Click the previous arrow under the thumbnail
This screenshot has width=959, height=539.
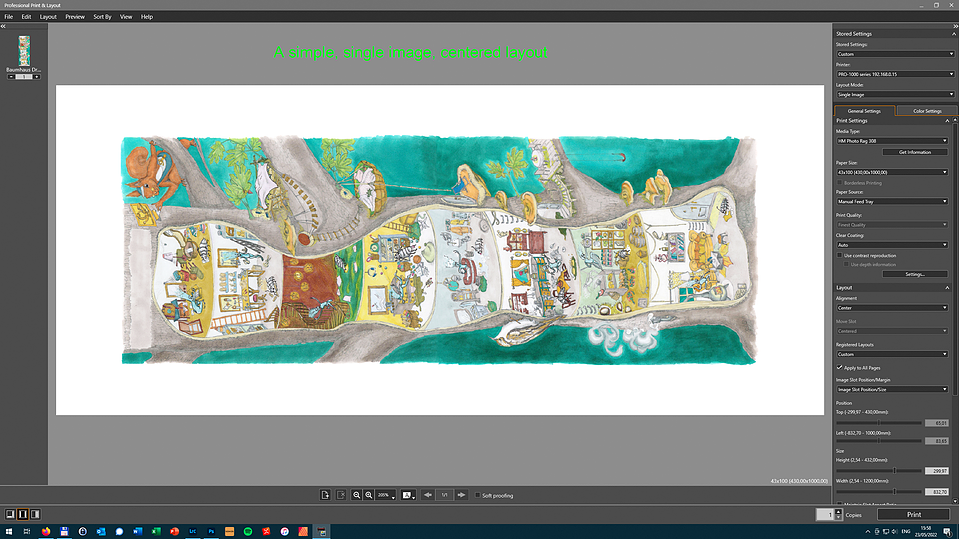pyautogui.click(x=11, y=77)
